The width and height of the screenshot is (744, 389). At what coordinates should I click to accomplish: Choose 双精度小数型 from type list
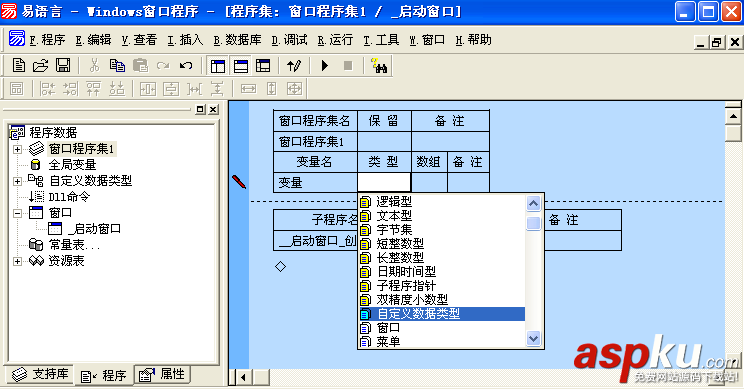coord(412,300)
